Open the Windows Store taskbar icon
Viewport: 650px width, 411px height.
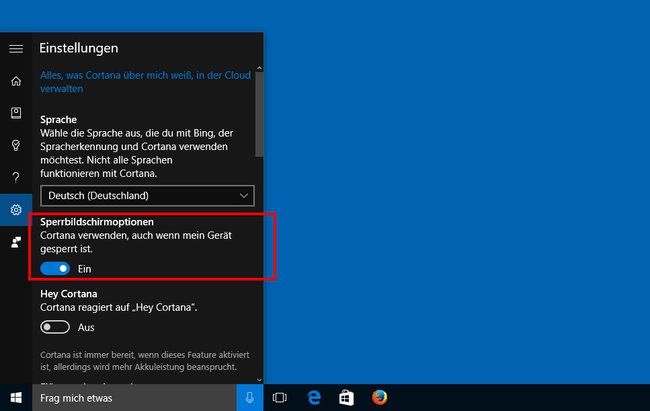tap(347, 398)
